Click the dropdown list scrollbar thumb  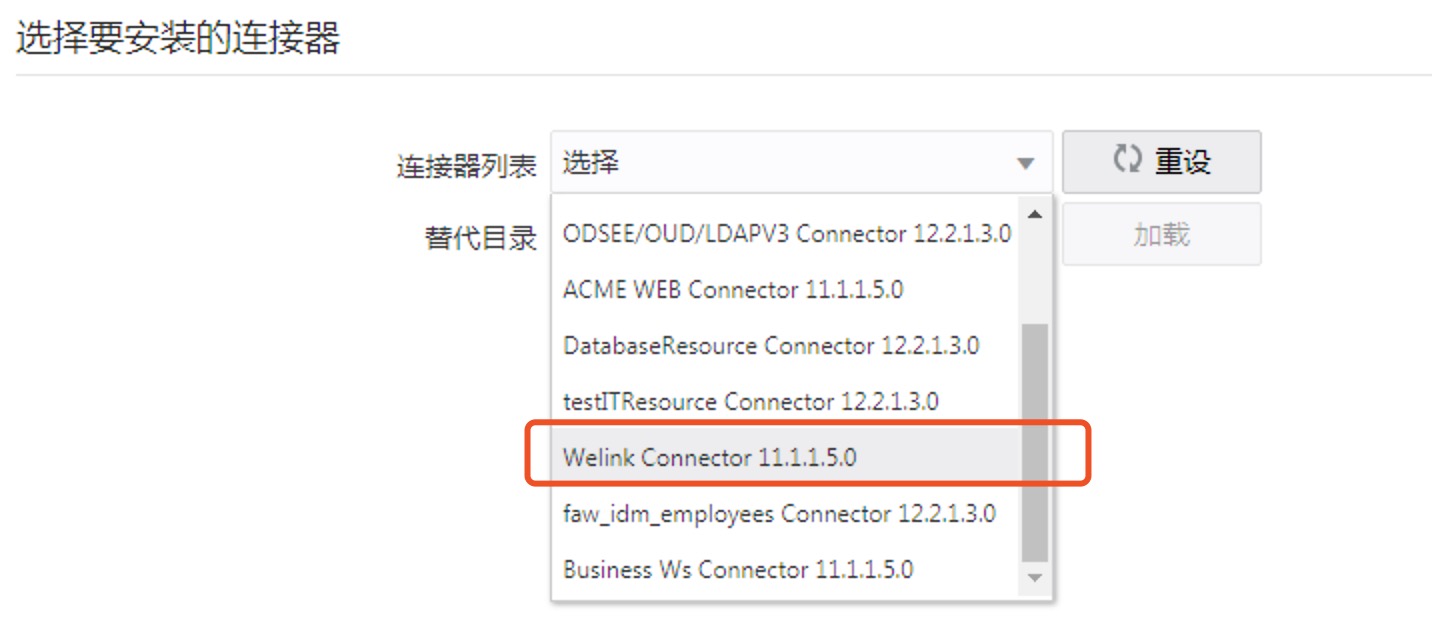pos(1035,443)
